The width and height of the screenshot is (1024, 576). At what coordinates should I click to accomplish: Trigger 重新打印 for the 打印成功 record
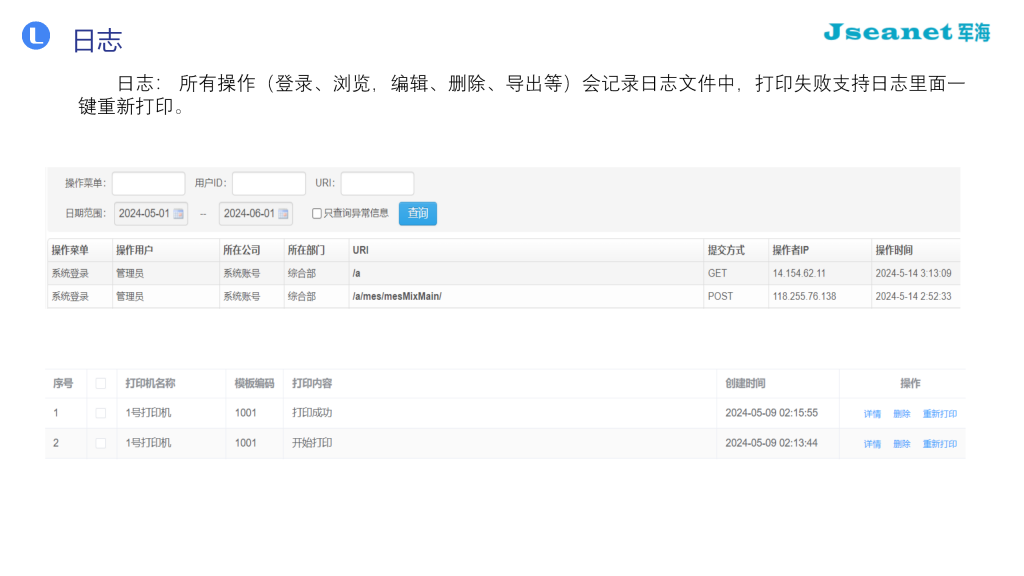pyautogui.click(x=939, y=413)
